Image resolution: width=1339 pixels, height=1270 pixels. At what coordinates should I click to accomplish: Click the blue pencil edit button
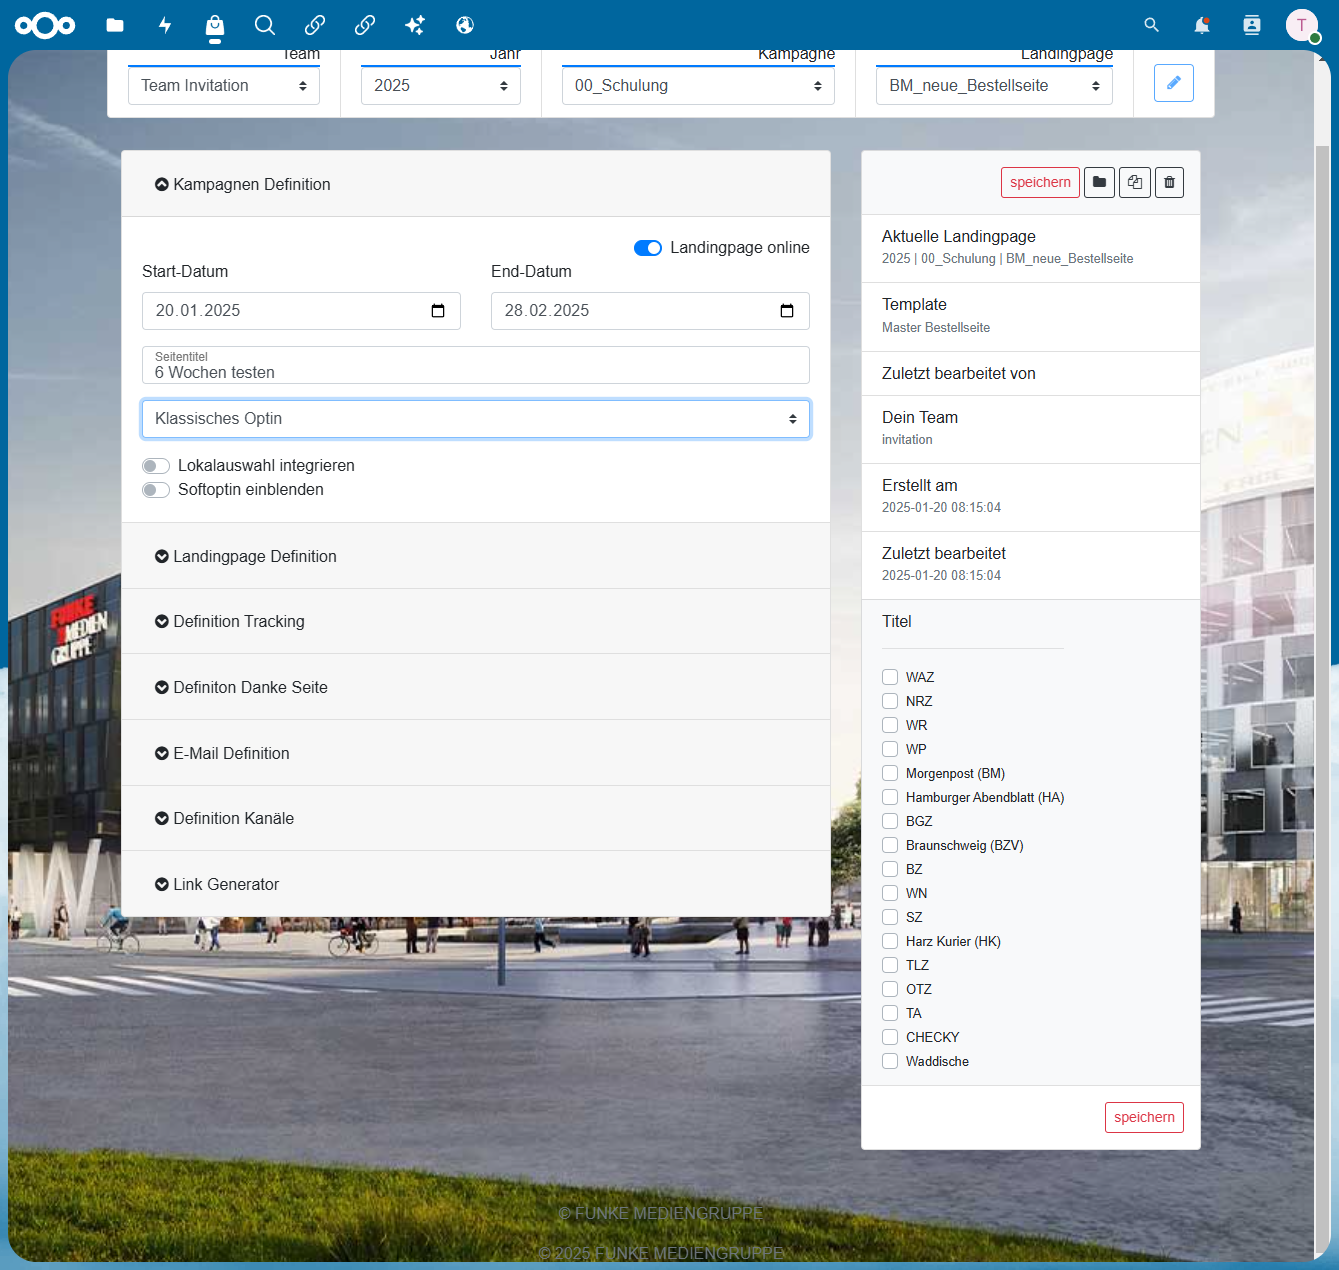tap(1174, 83)
